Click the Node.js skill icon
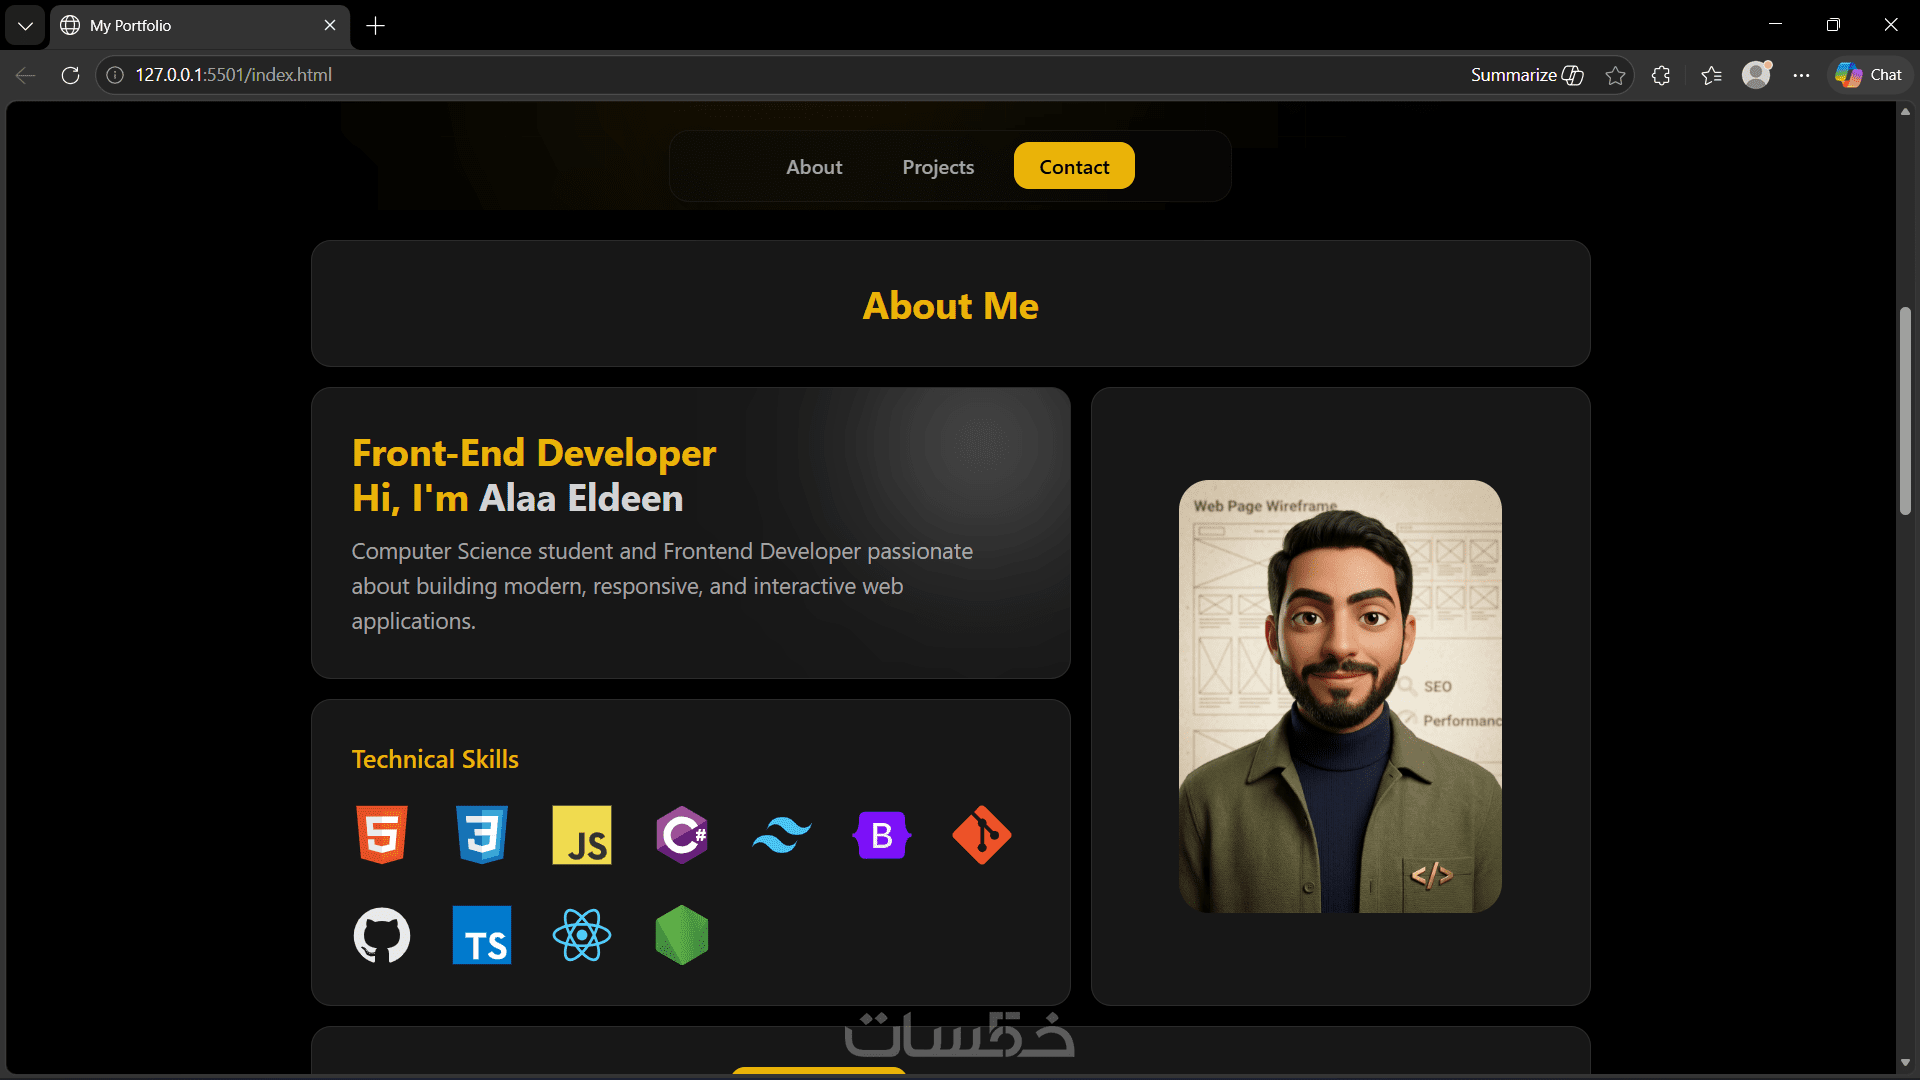The width and height of the screenshot is (1920, 1080). coord(682,935)
